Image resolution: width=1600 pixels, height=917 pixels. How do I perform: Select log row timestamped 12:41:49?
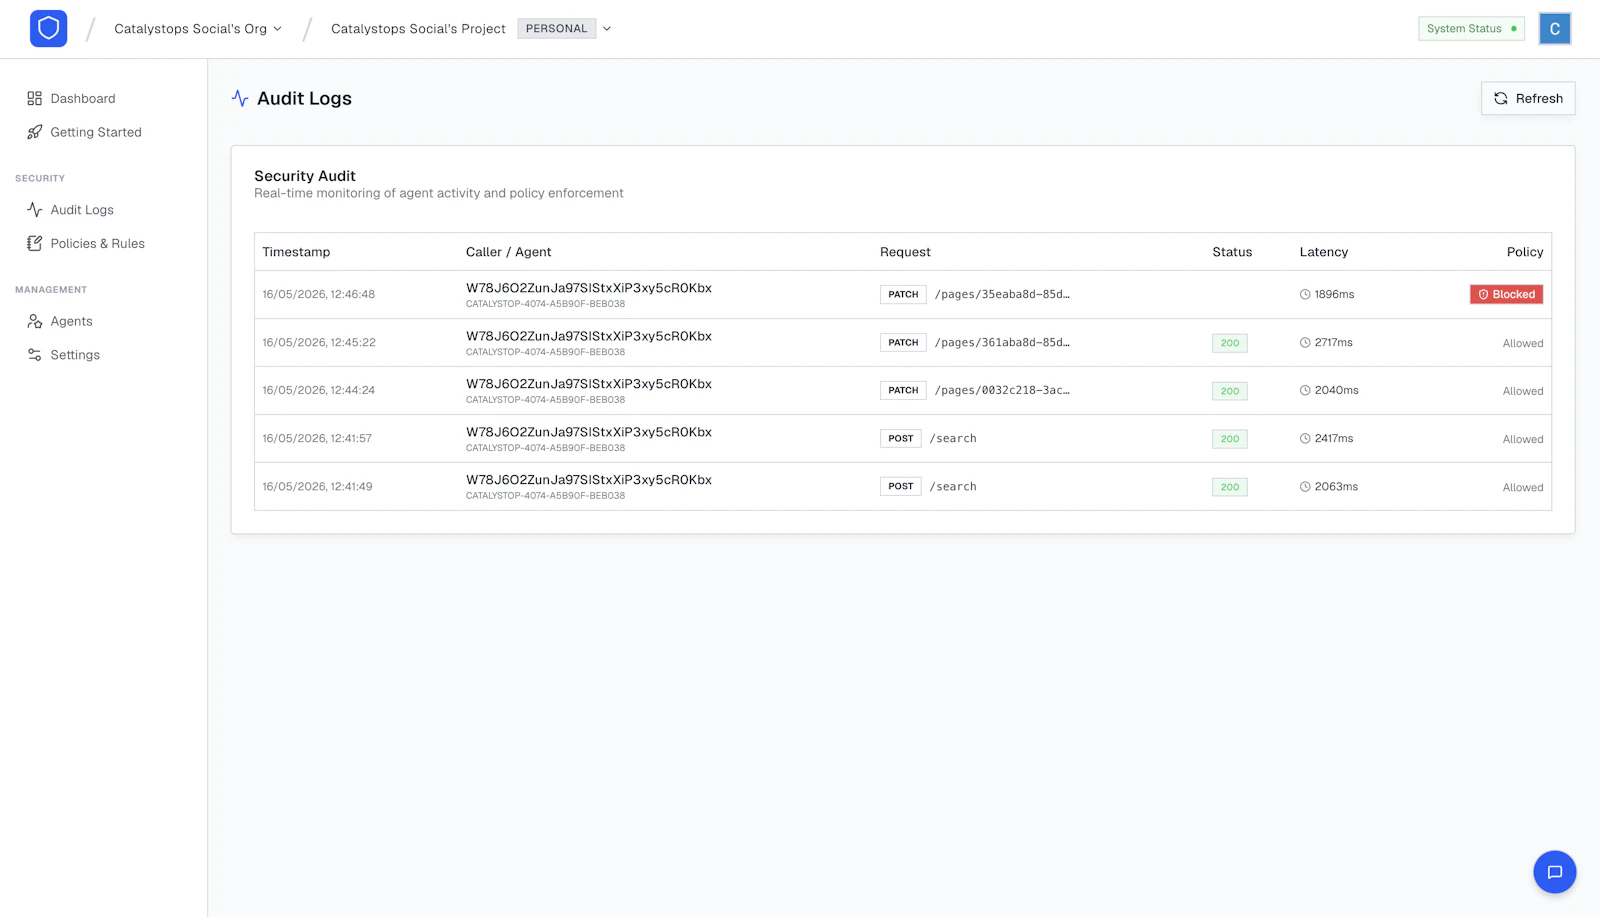pos(903,487)
